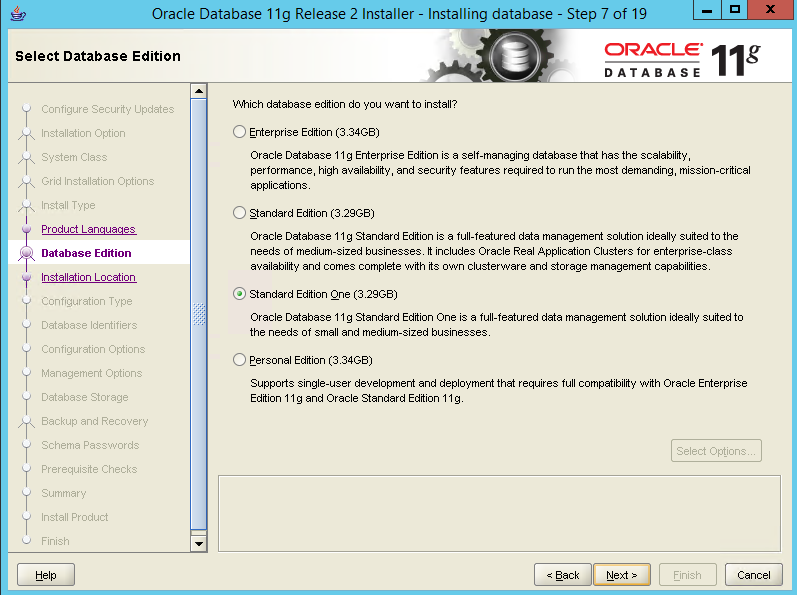Minimize the installer window
Viewport: 797px width, 595px height.
[x=707, y=10]
